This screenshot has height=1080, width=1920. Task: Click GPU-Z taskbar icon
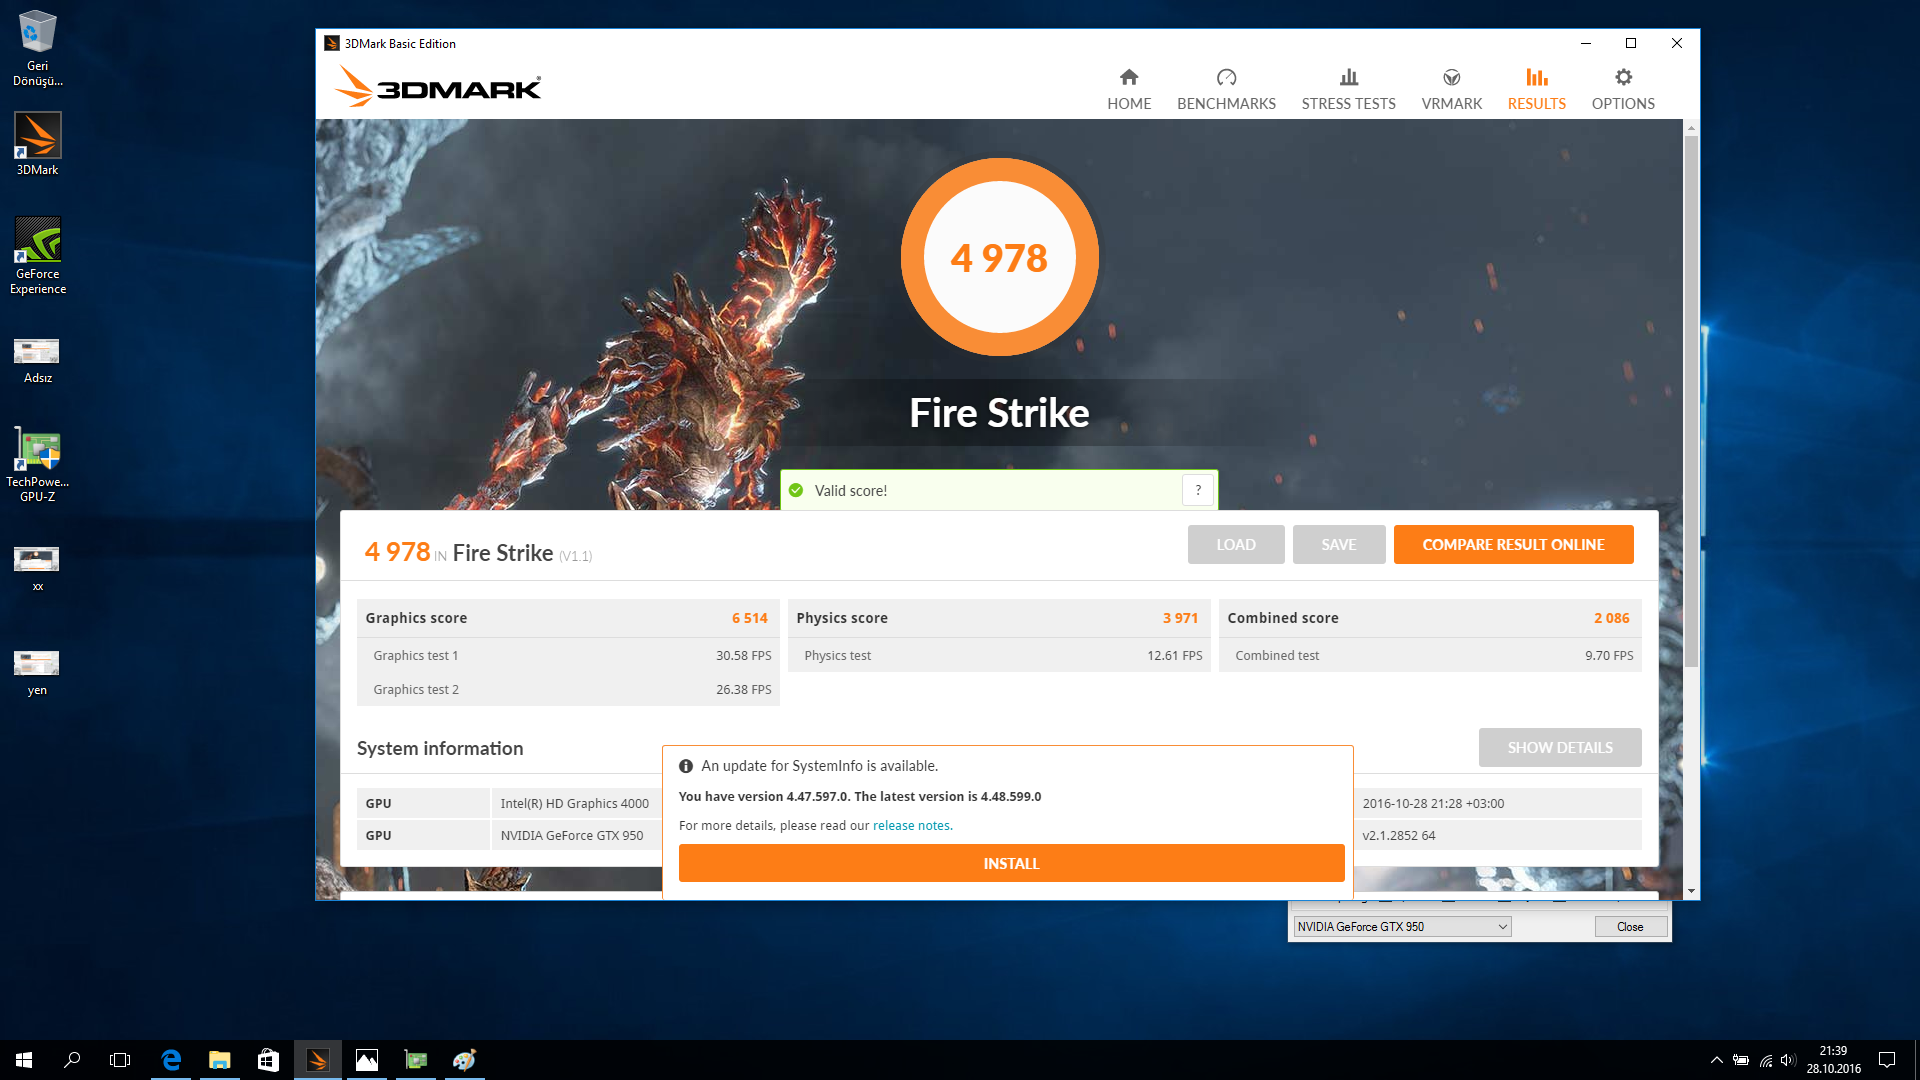tap(415, 1060)
